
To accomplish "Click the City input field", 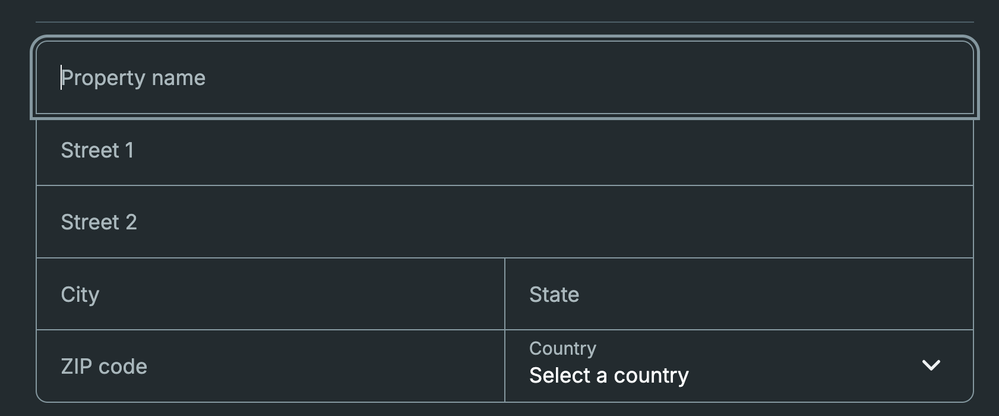I will point(270,294).
